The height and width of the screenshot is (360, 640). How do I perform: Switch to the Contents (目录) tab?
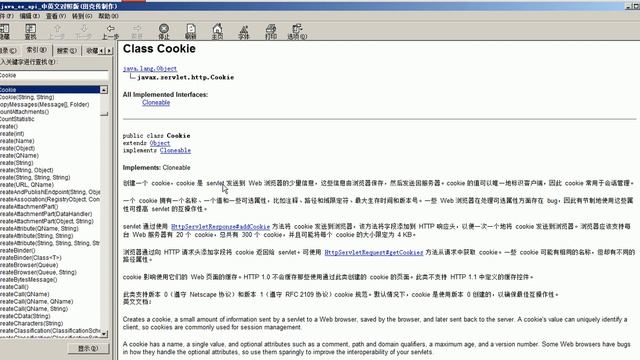click(8, 51)
